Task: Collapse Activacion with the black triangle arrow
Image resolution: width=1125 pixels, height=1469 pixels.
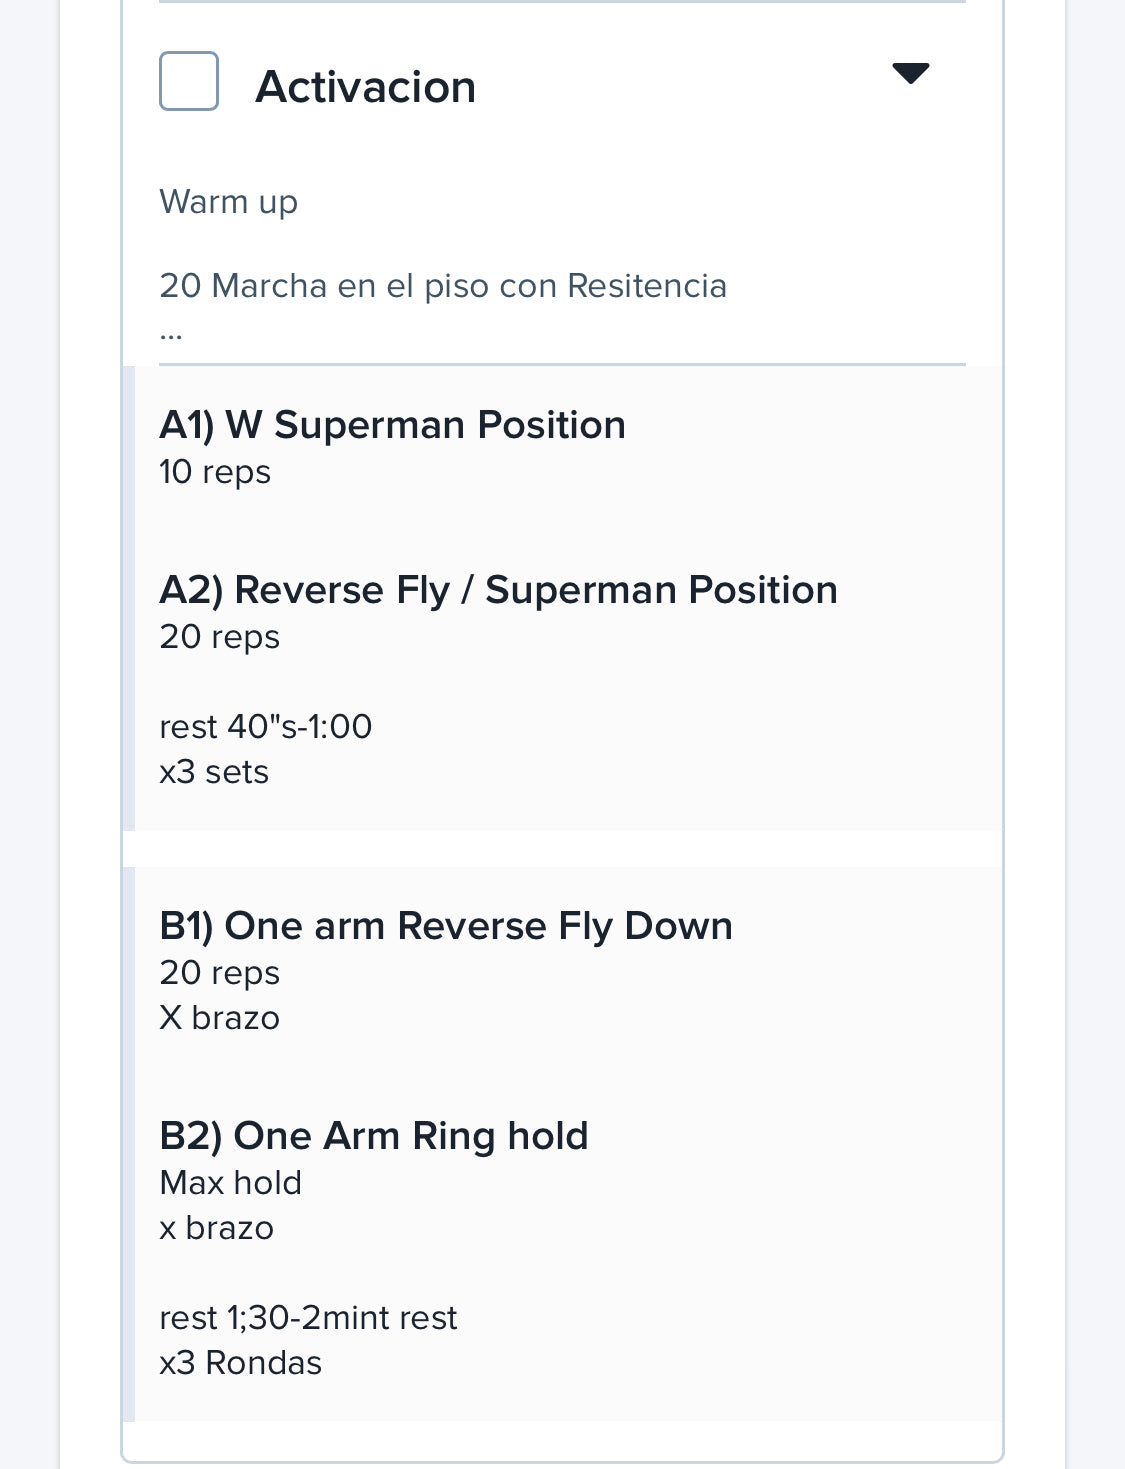Action: [910, 73]
